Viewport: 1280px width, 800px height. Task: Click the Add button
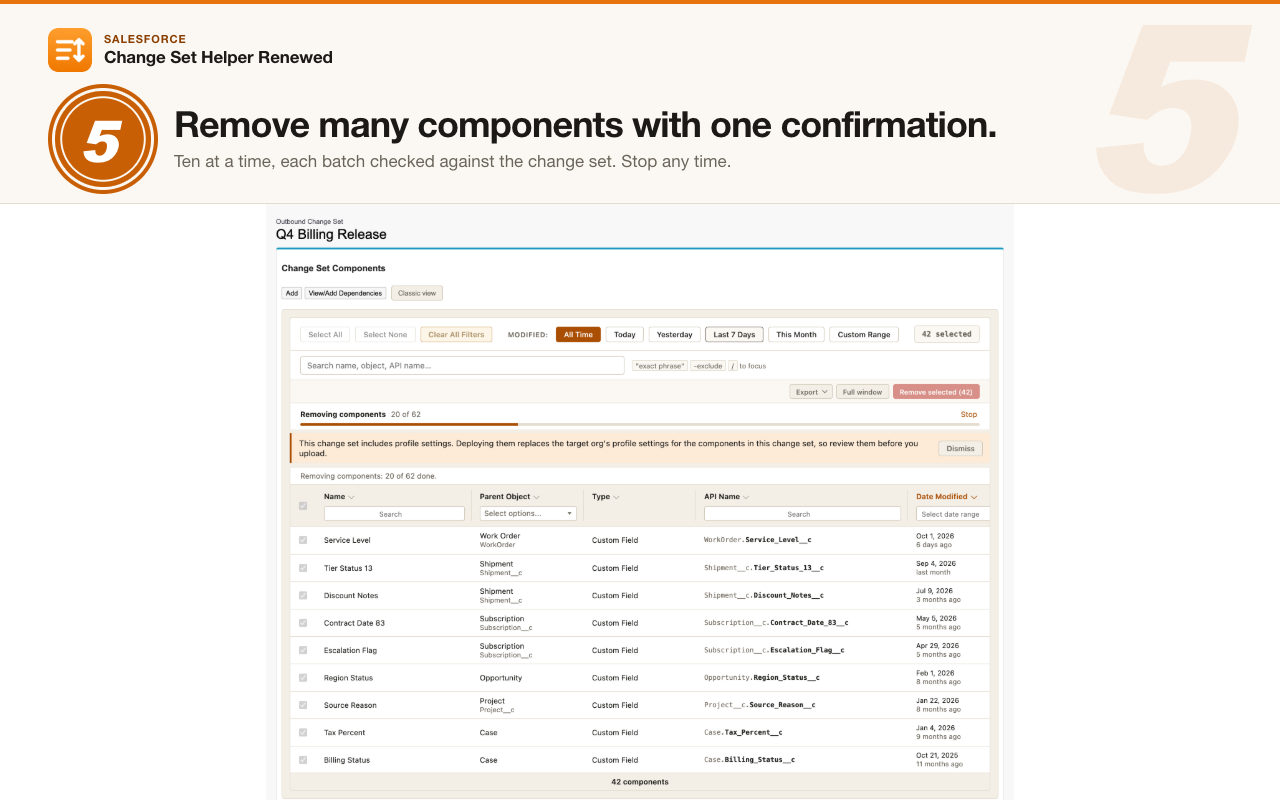click(291, 293)
